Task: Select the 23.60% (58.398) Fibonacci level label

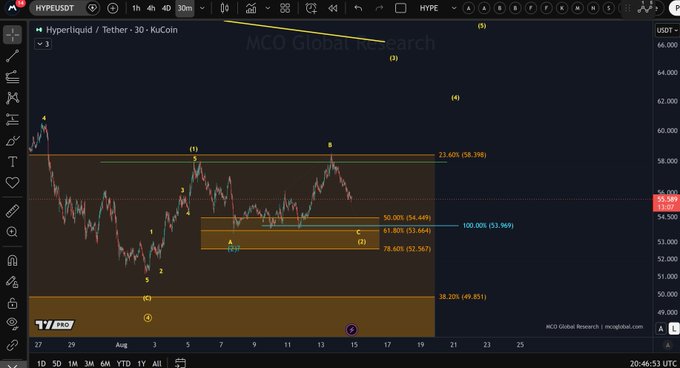Action: [462, 155]
